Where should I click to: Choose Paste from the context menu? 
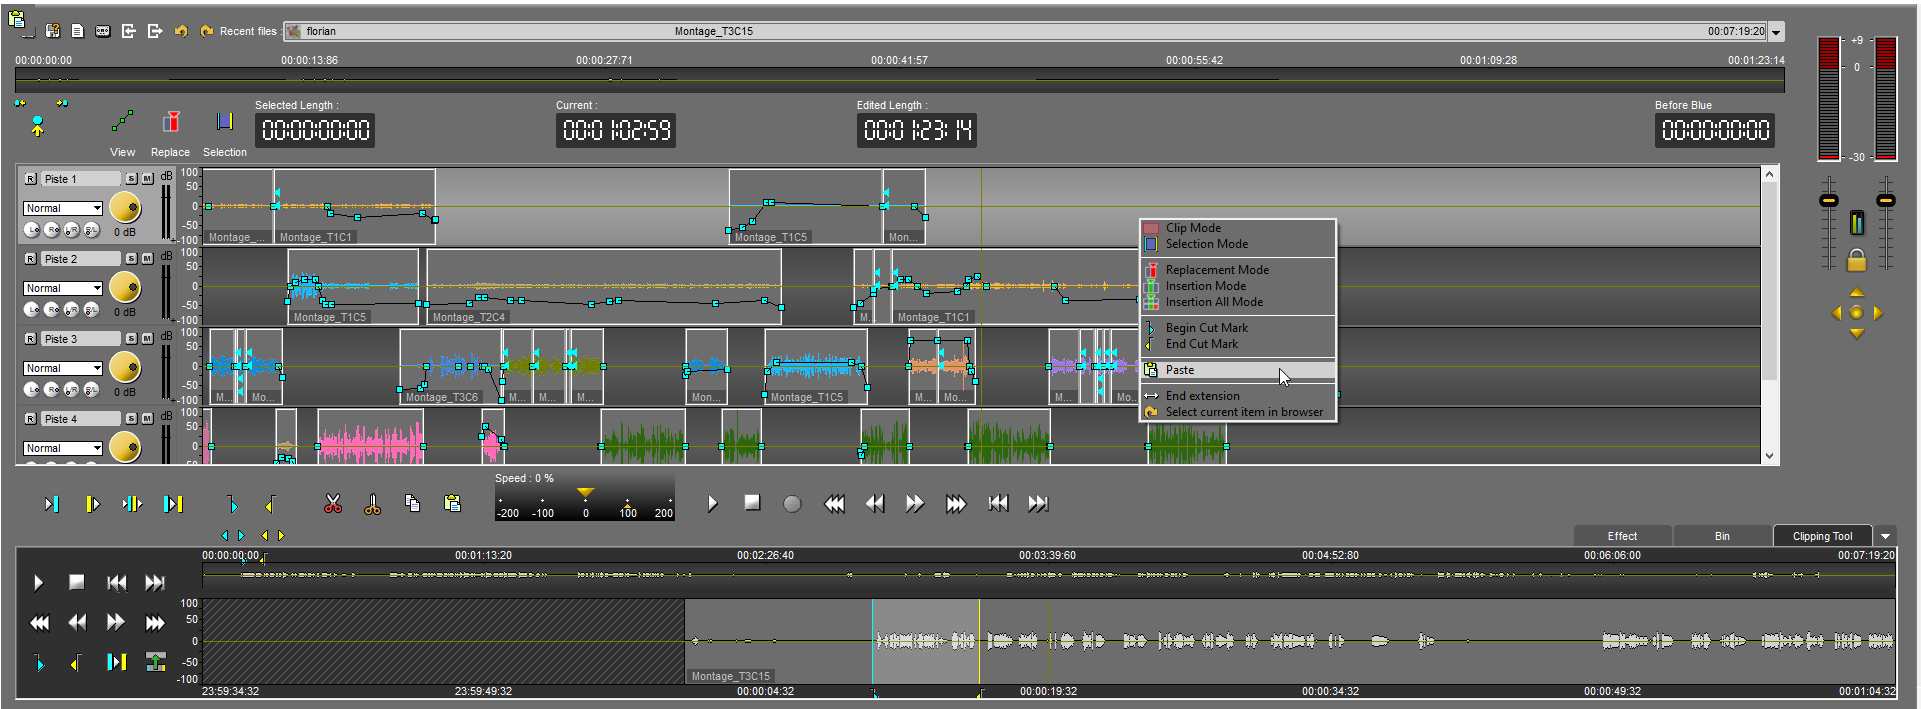point(1180,370)
